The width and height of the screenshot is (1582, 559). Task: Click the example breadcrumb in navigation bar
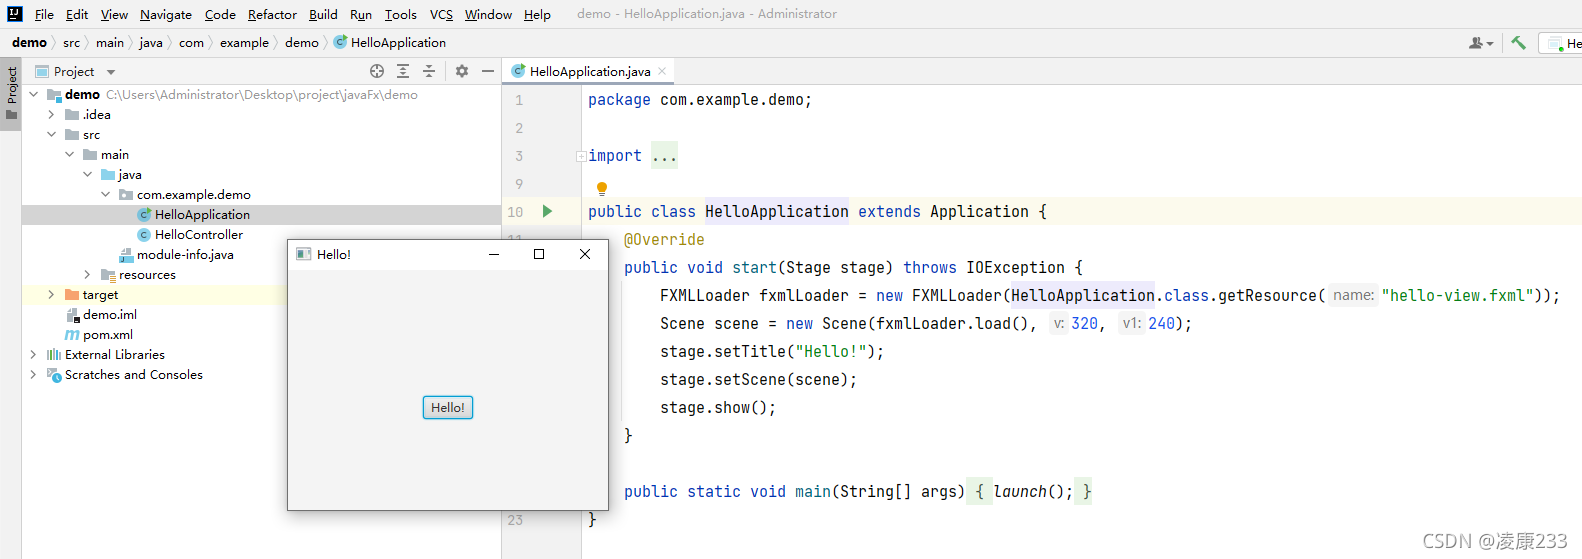244,42
